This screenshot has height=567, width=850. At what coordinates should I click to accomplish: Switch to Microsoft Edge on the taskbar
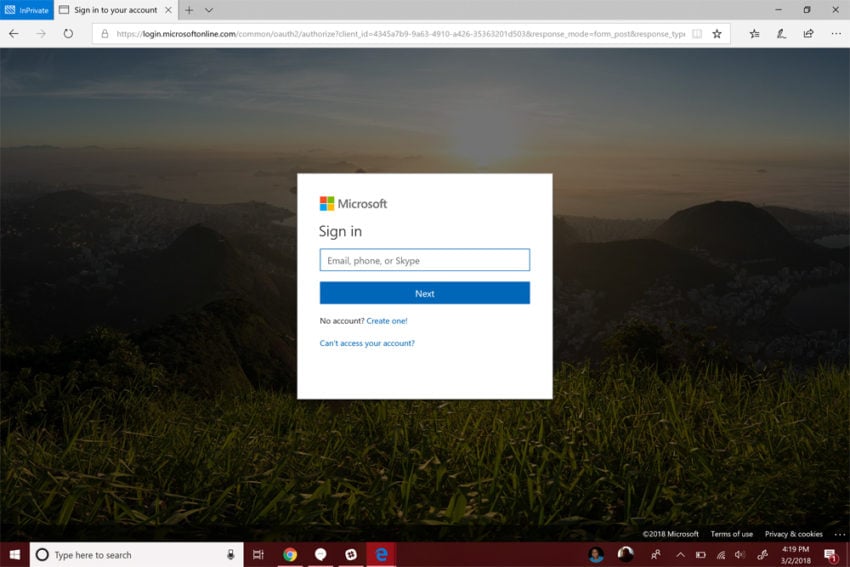(382, 555)
